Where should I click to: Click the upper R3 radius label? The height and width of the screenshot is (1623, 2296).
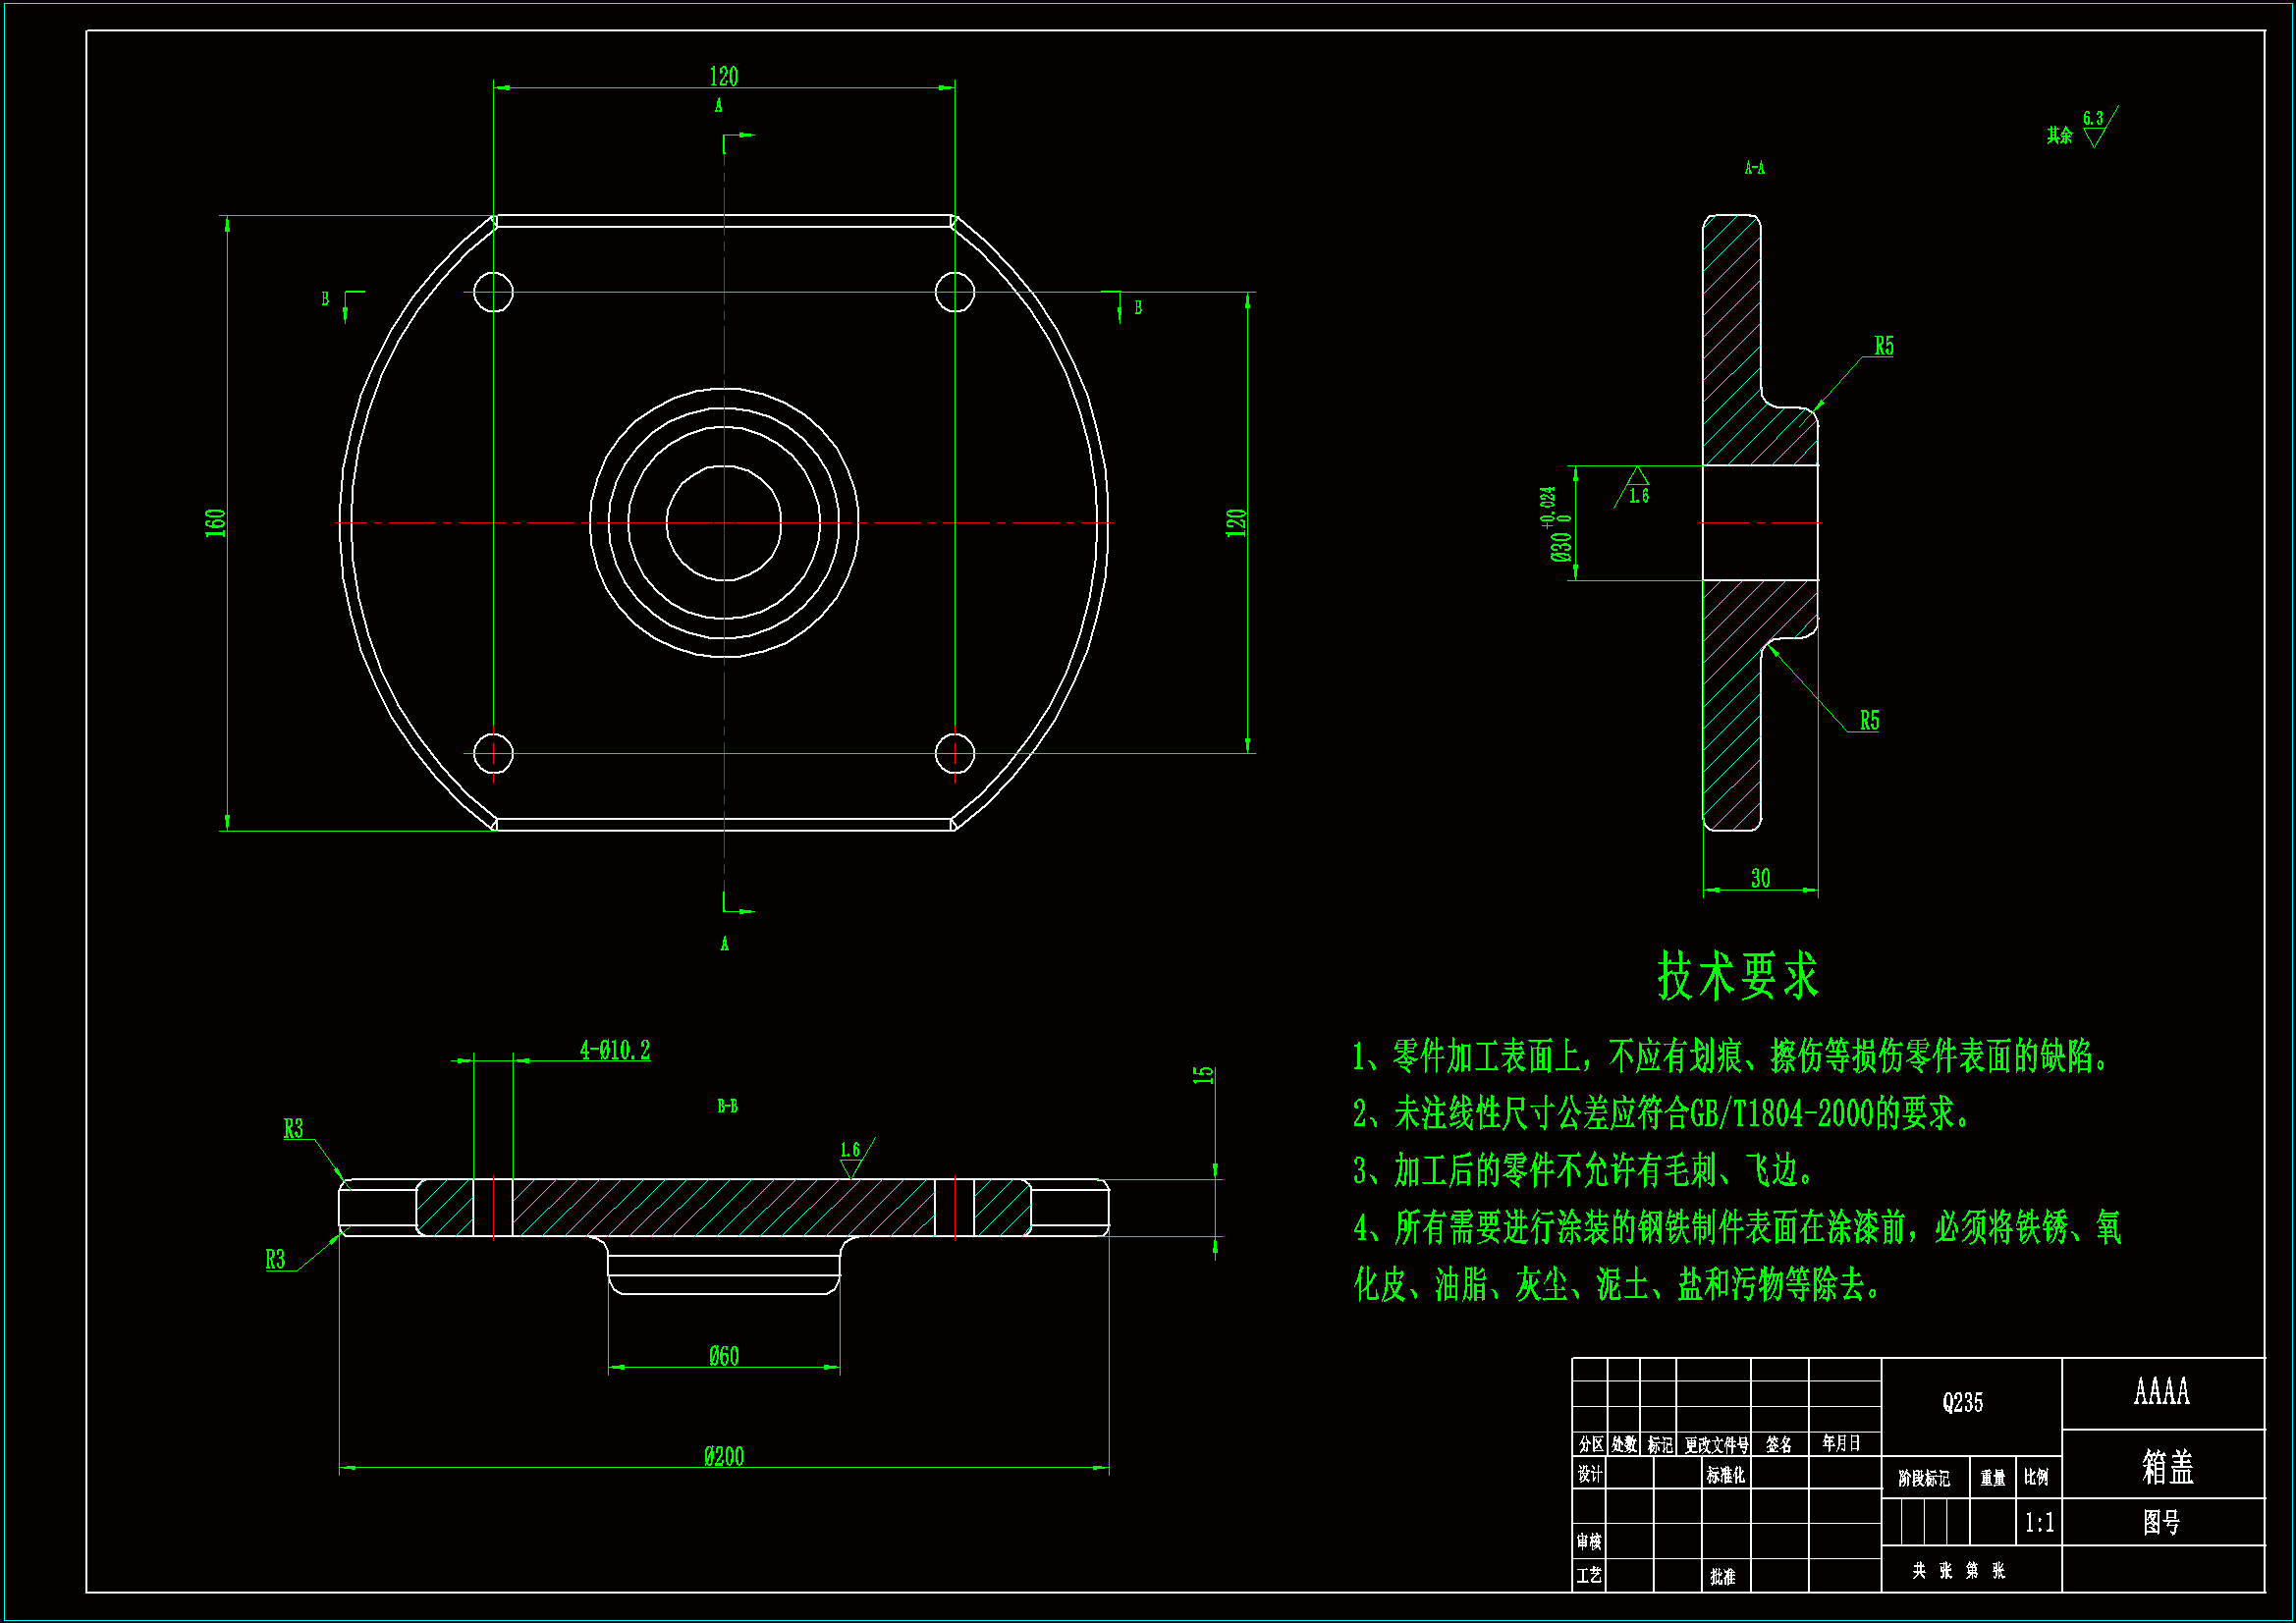[293, 1128]
